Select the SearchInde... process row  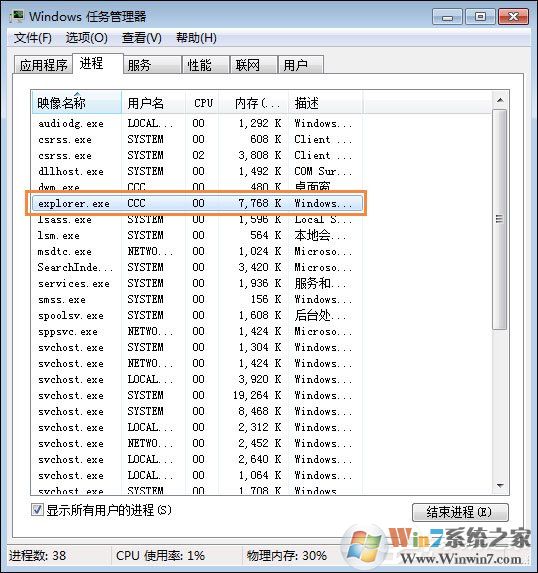[x=197, y=268]
